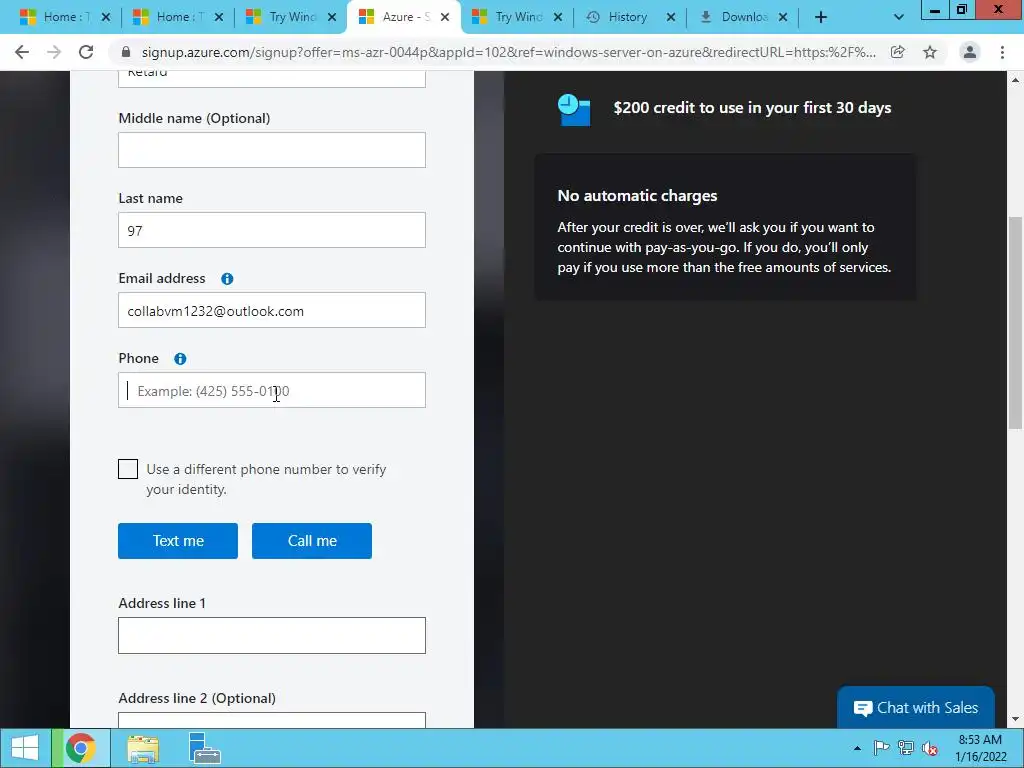Image resolution: width=1024 pixels, height=768 pixels.
Task: Click scrollbar down arrow
Action: 1015,719
